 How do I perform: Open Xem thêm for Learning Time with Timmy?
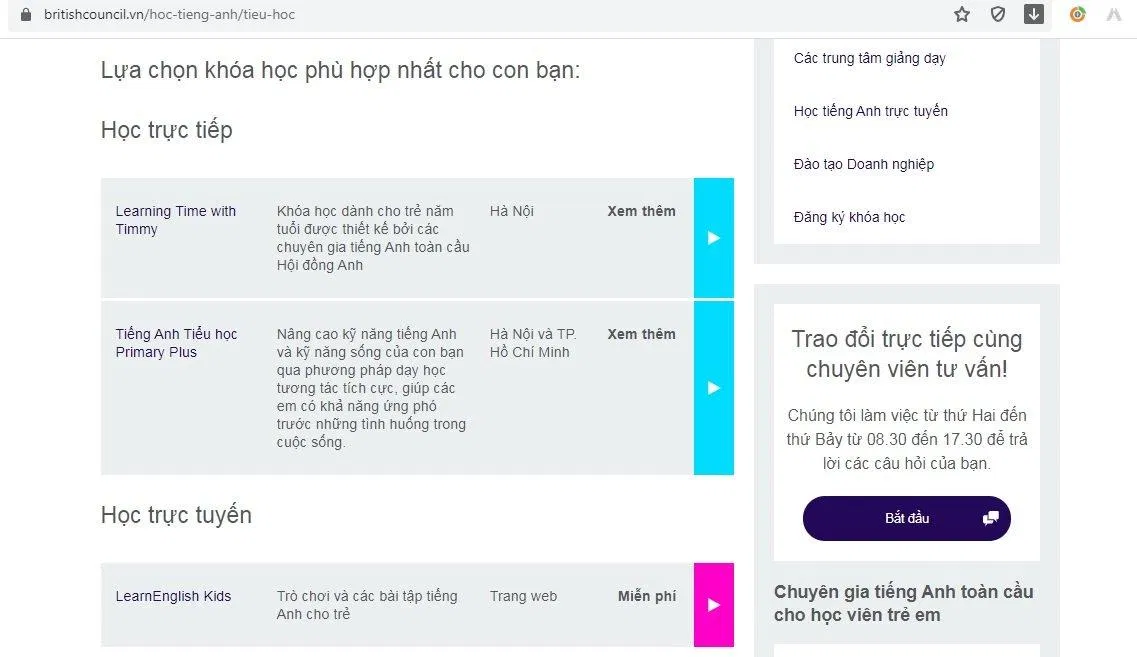pos(641,211)
